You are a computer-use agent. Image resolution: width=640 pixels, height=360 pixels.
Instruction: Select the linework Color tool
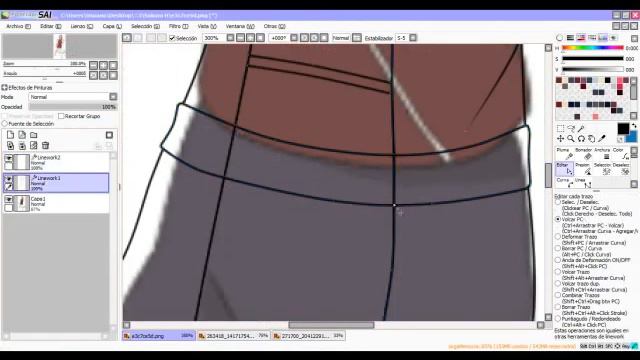(621, 154)
